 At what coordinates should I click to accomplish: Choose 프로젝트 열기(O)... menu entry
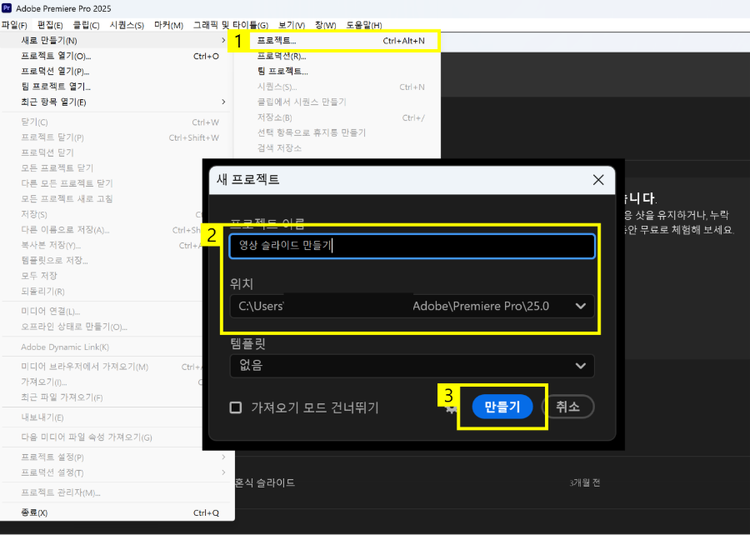(117, 56)
